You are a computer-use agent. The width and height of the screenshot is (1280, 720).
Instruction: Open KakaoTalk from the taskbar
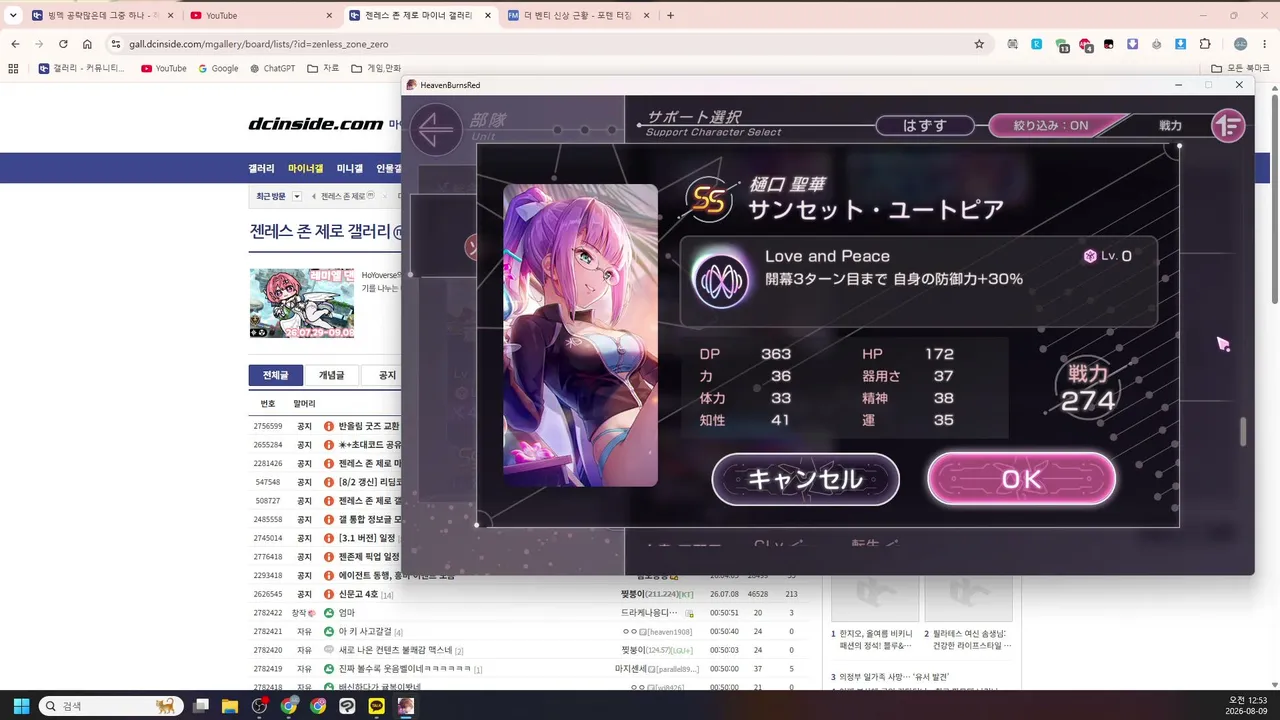(x=376, y=706)
